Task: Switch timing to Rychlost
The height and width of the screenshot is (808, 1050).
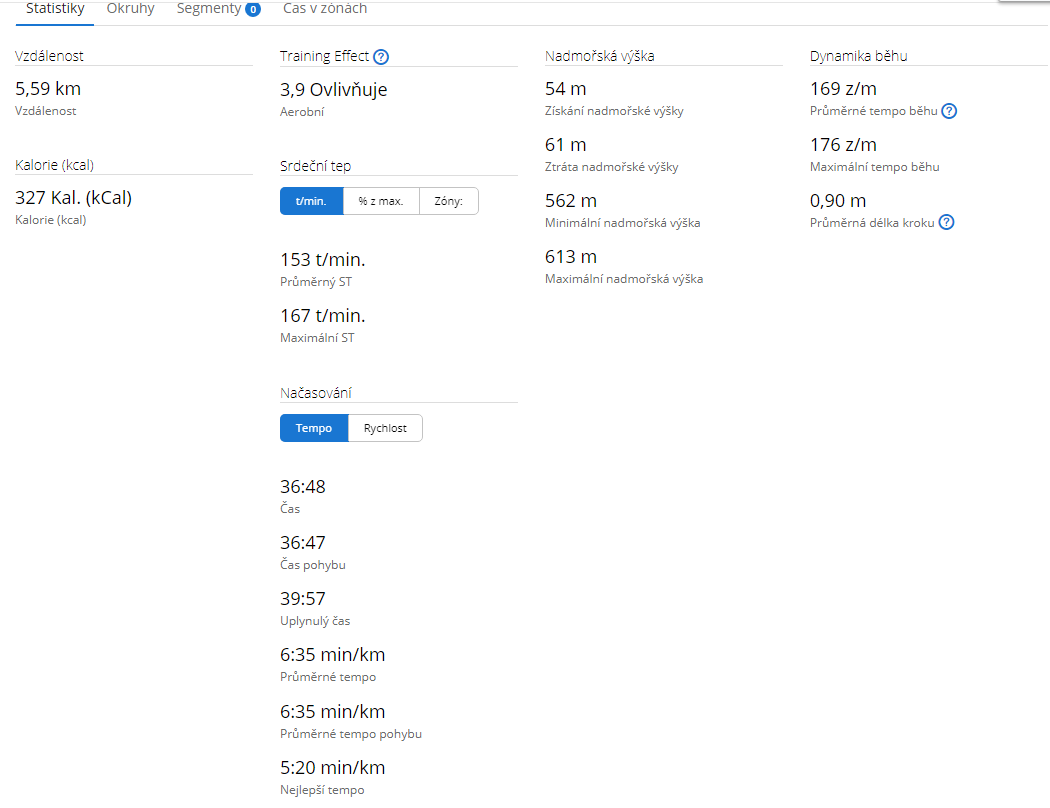Action: [385, 428]
